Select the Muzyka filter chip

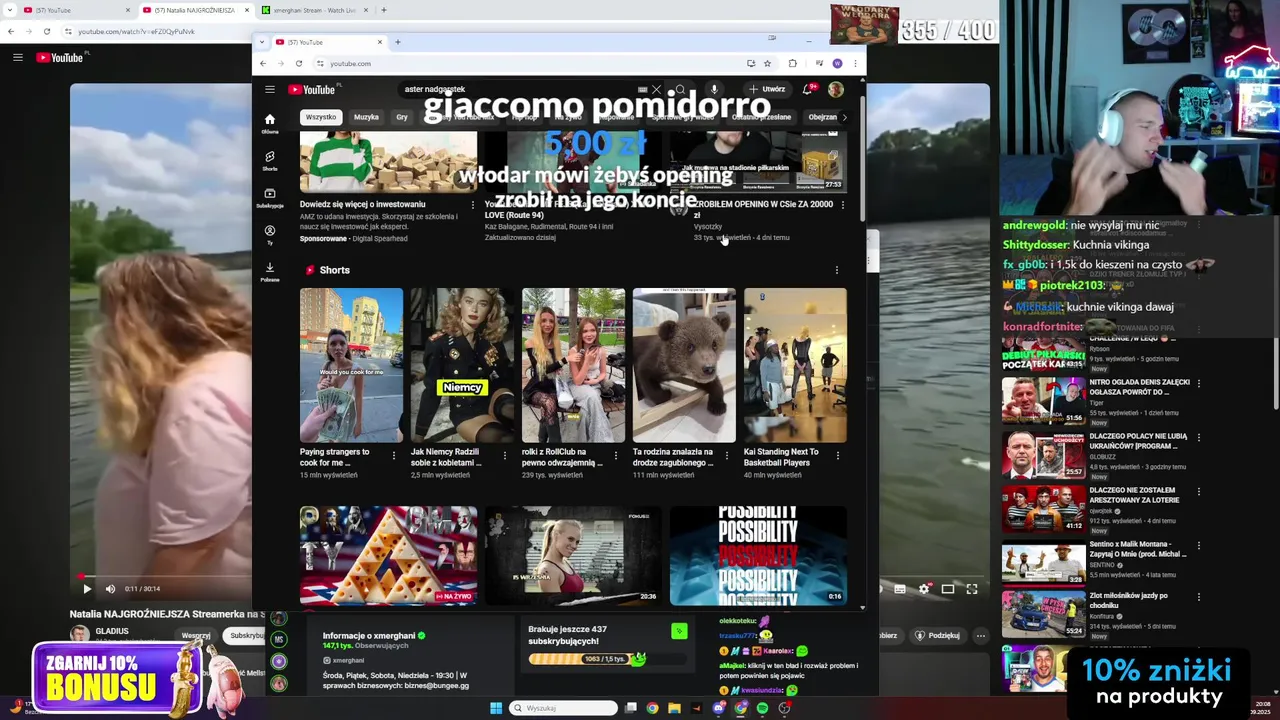point(366,117)
